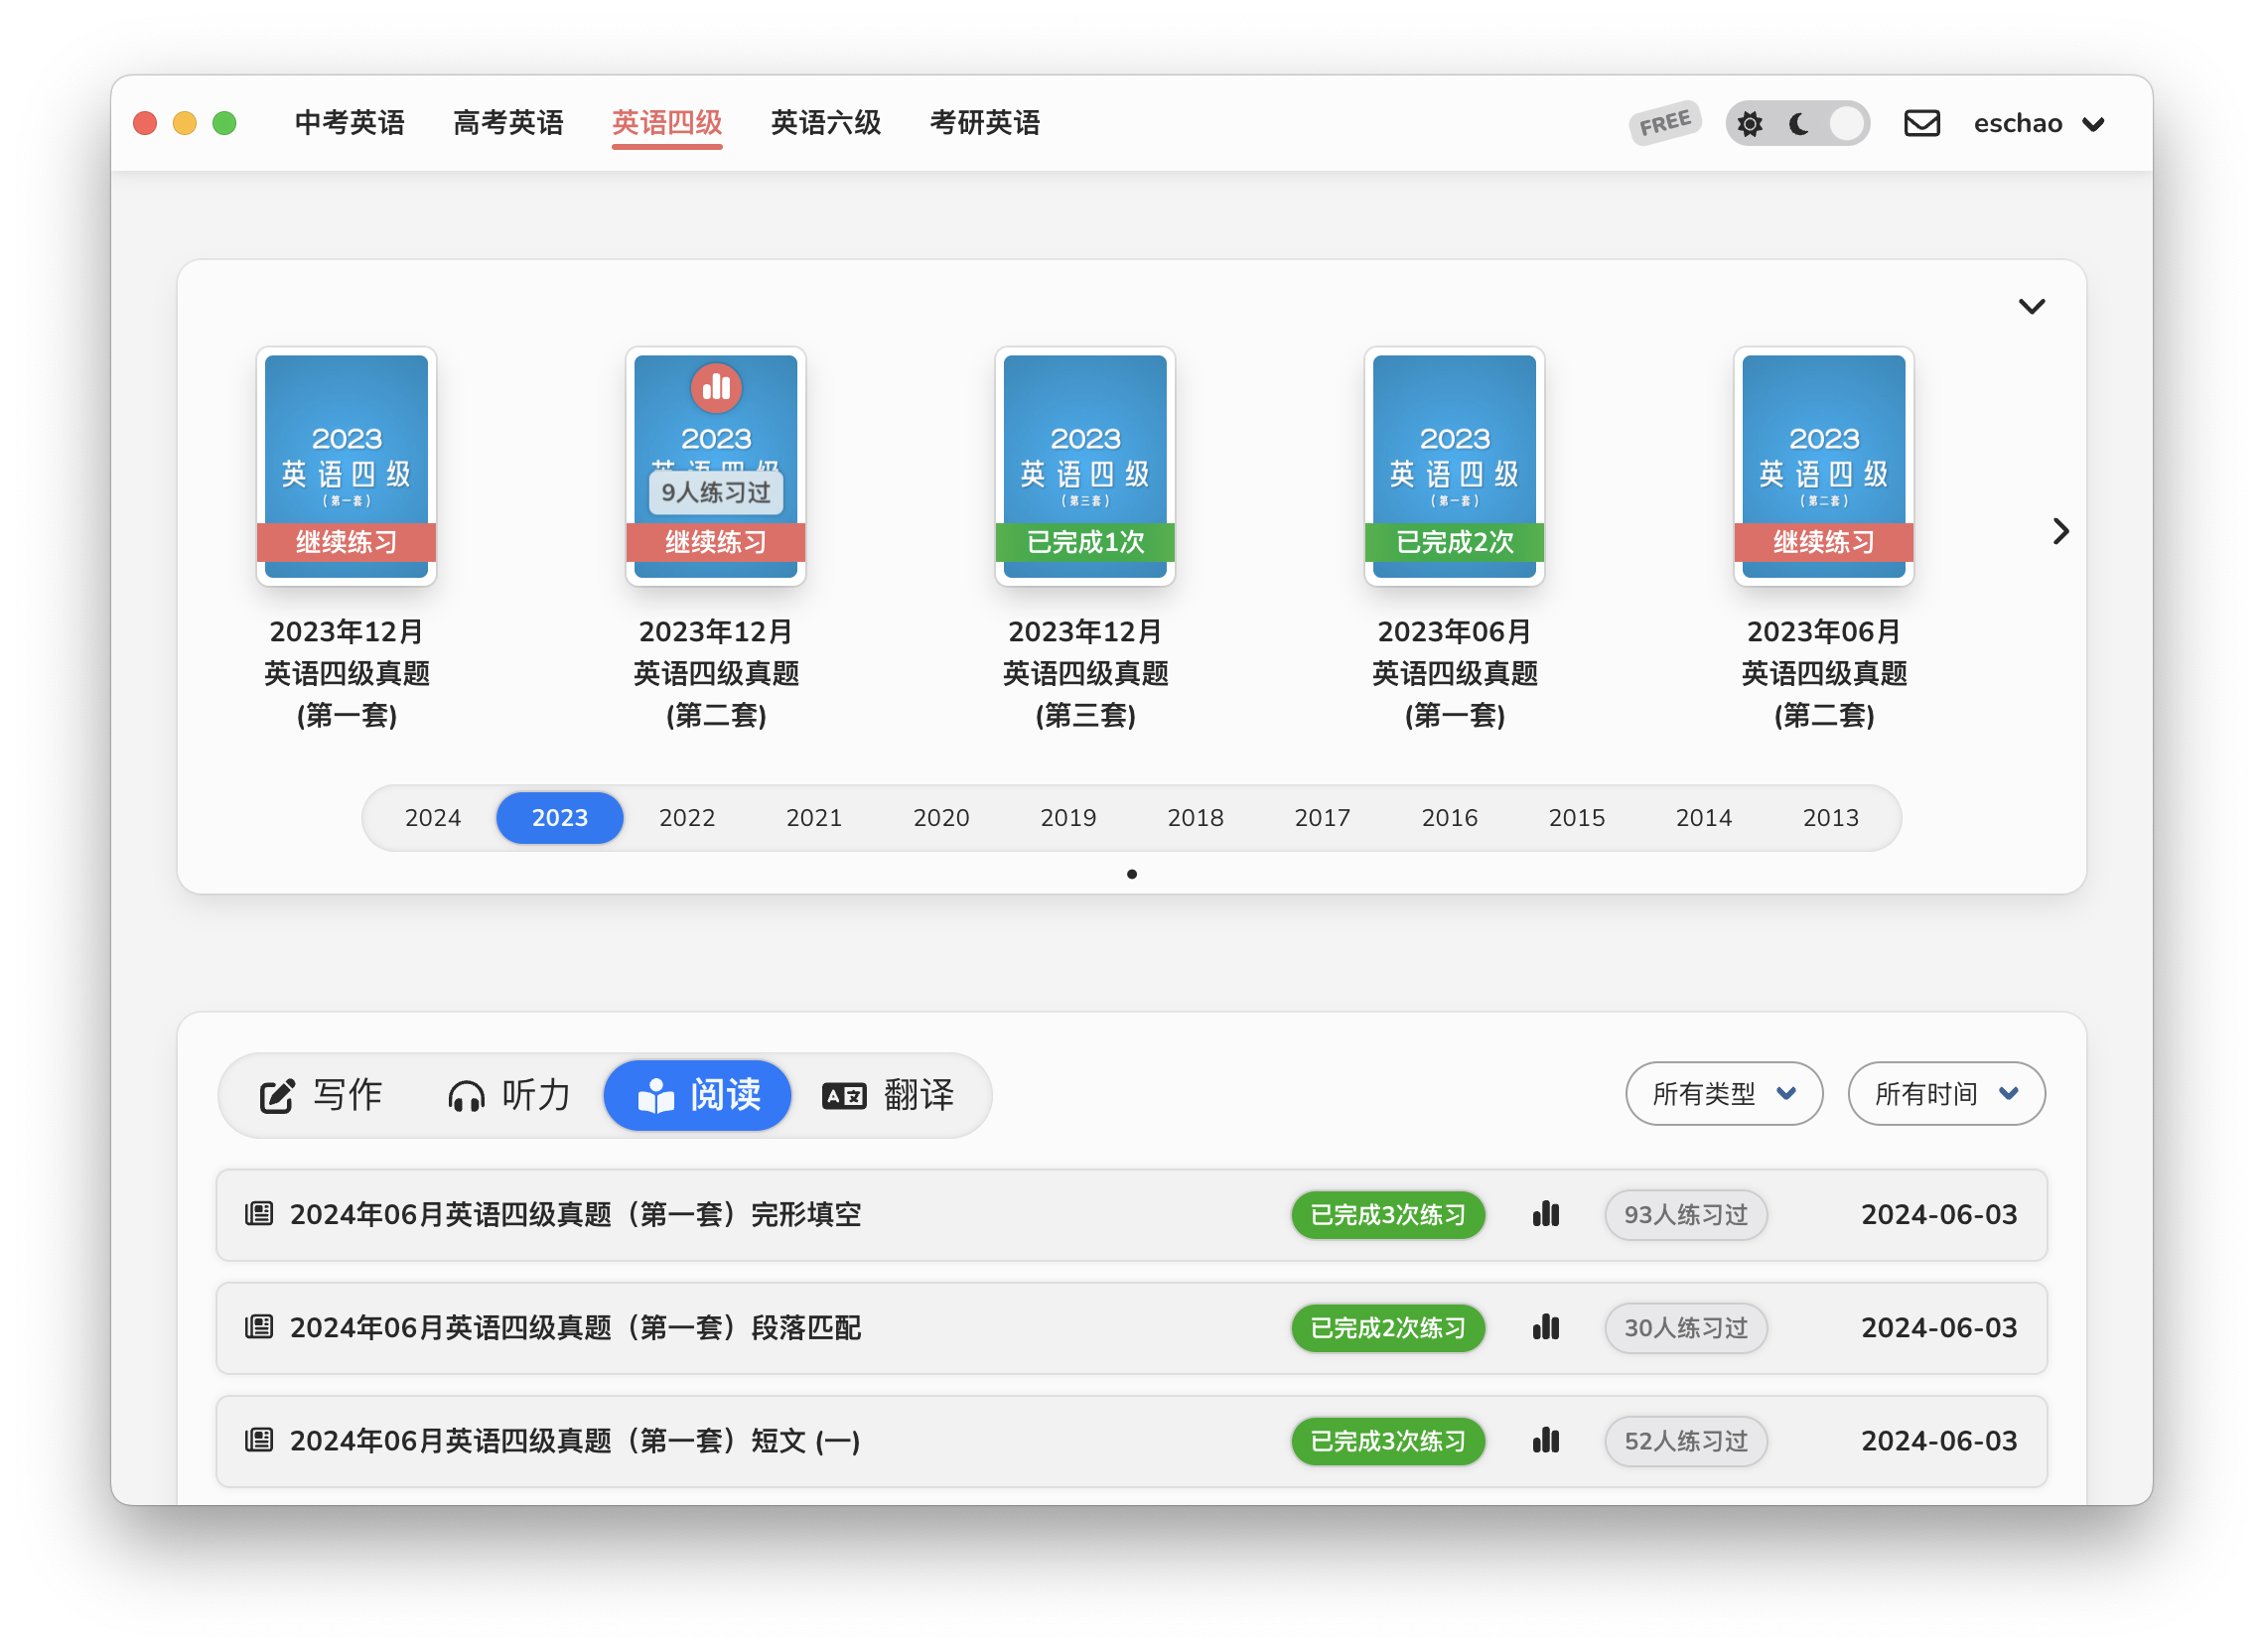Click document icon of 完形填空 row
The height and width of the screenshot is (1652, 2264).
259,1214
